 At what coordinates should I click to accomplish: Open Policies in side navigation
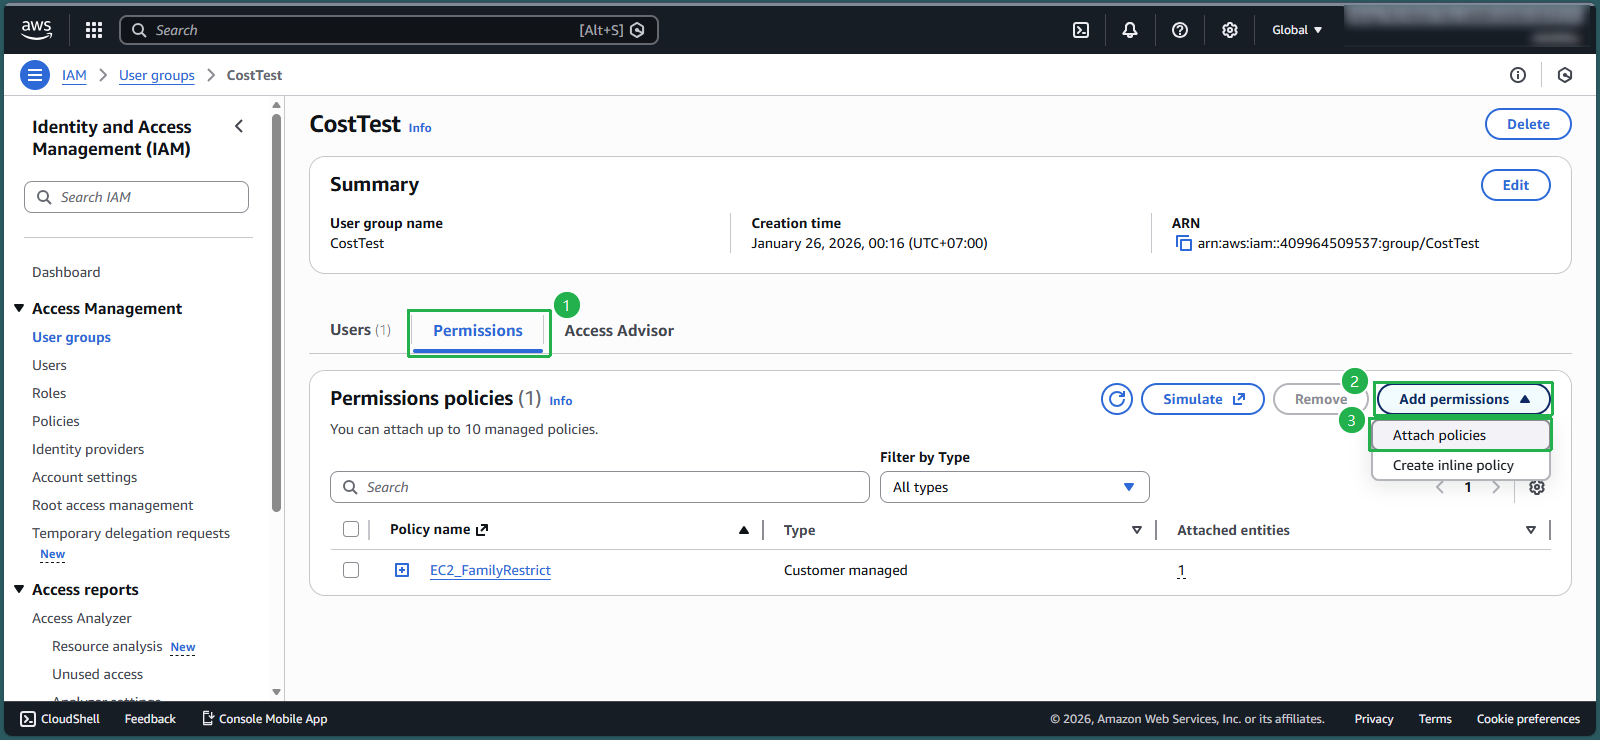pyautogui.click(x=56, y=421)
